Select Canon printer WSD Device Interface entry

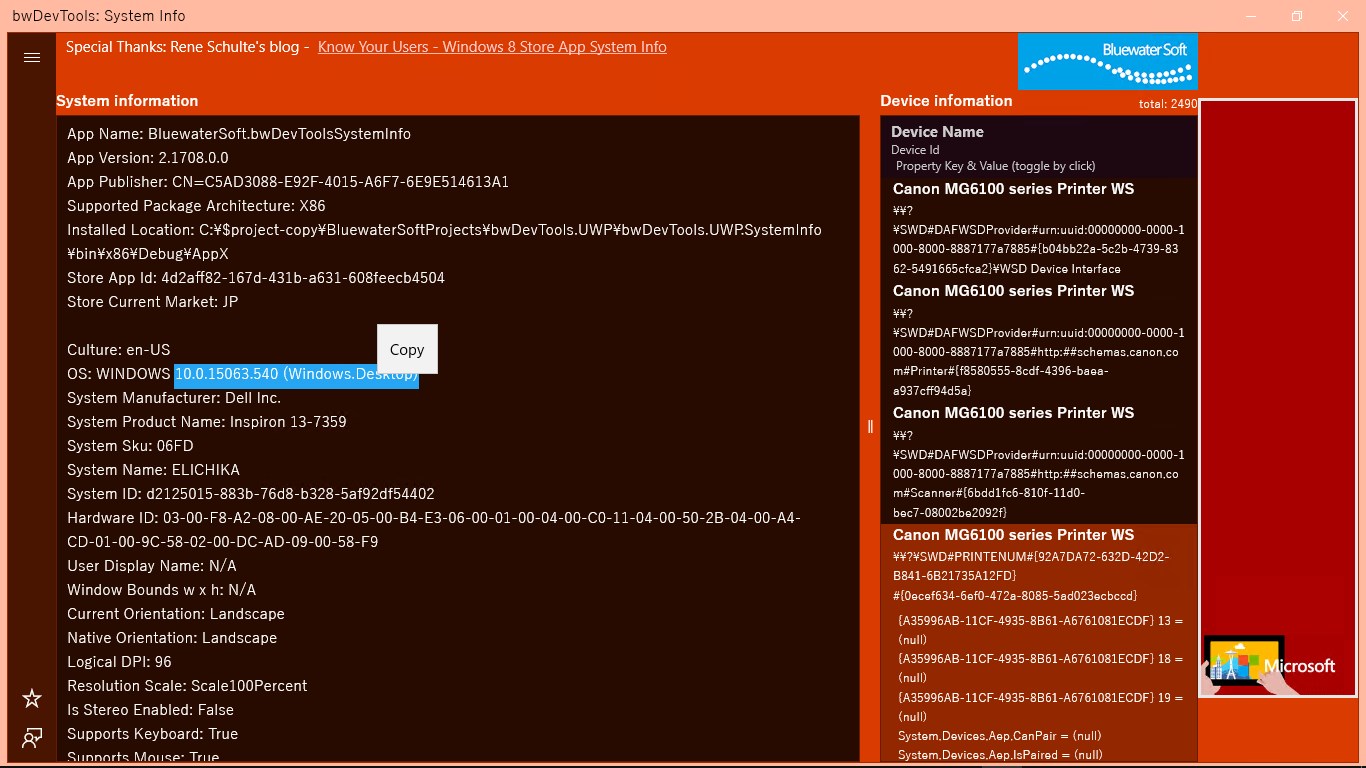coord(1039,229)
